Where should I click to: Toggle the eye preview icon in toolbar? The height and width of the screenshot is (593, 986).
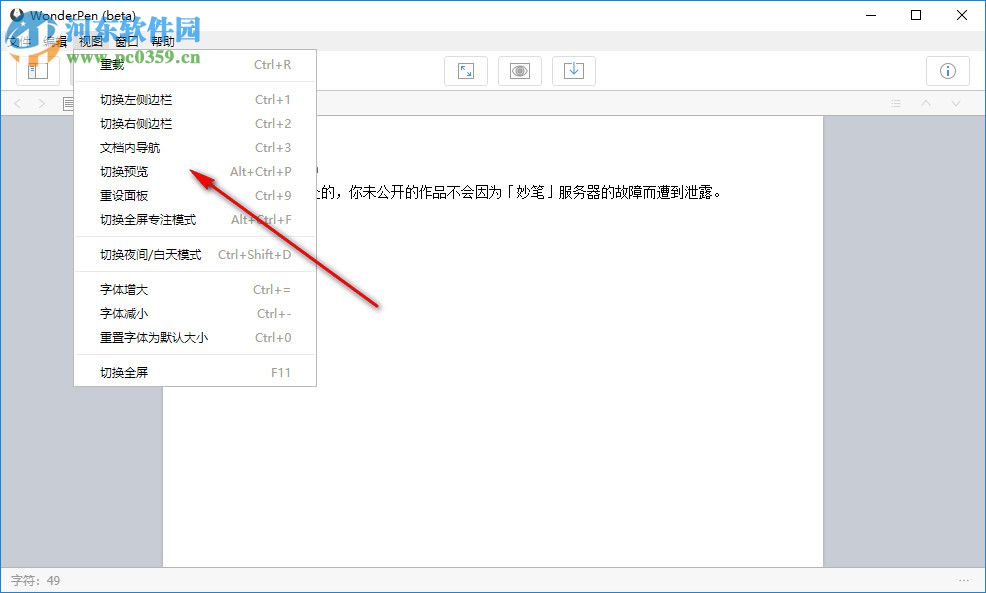(x=520, y=70)
